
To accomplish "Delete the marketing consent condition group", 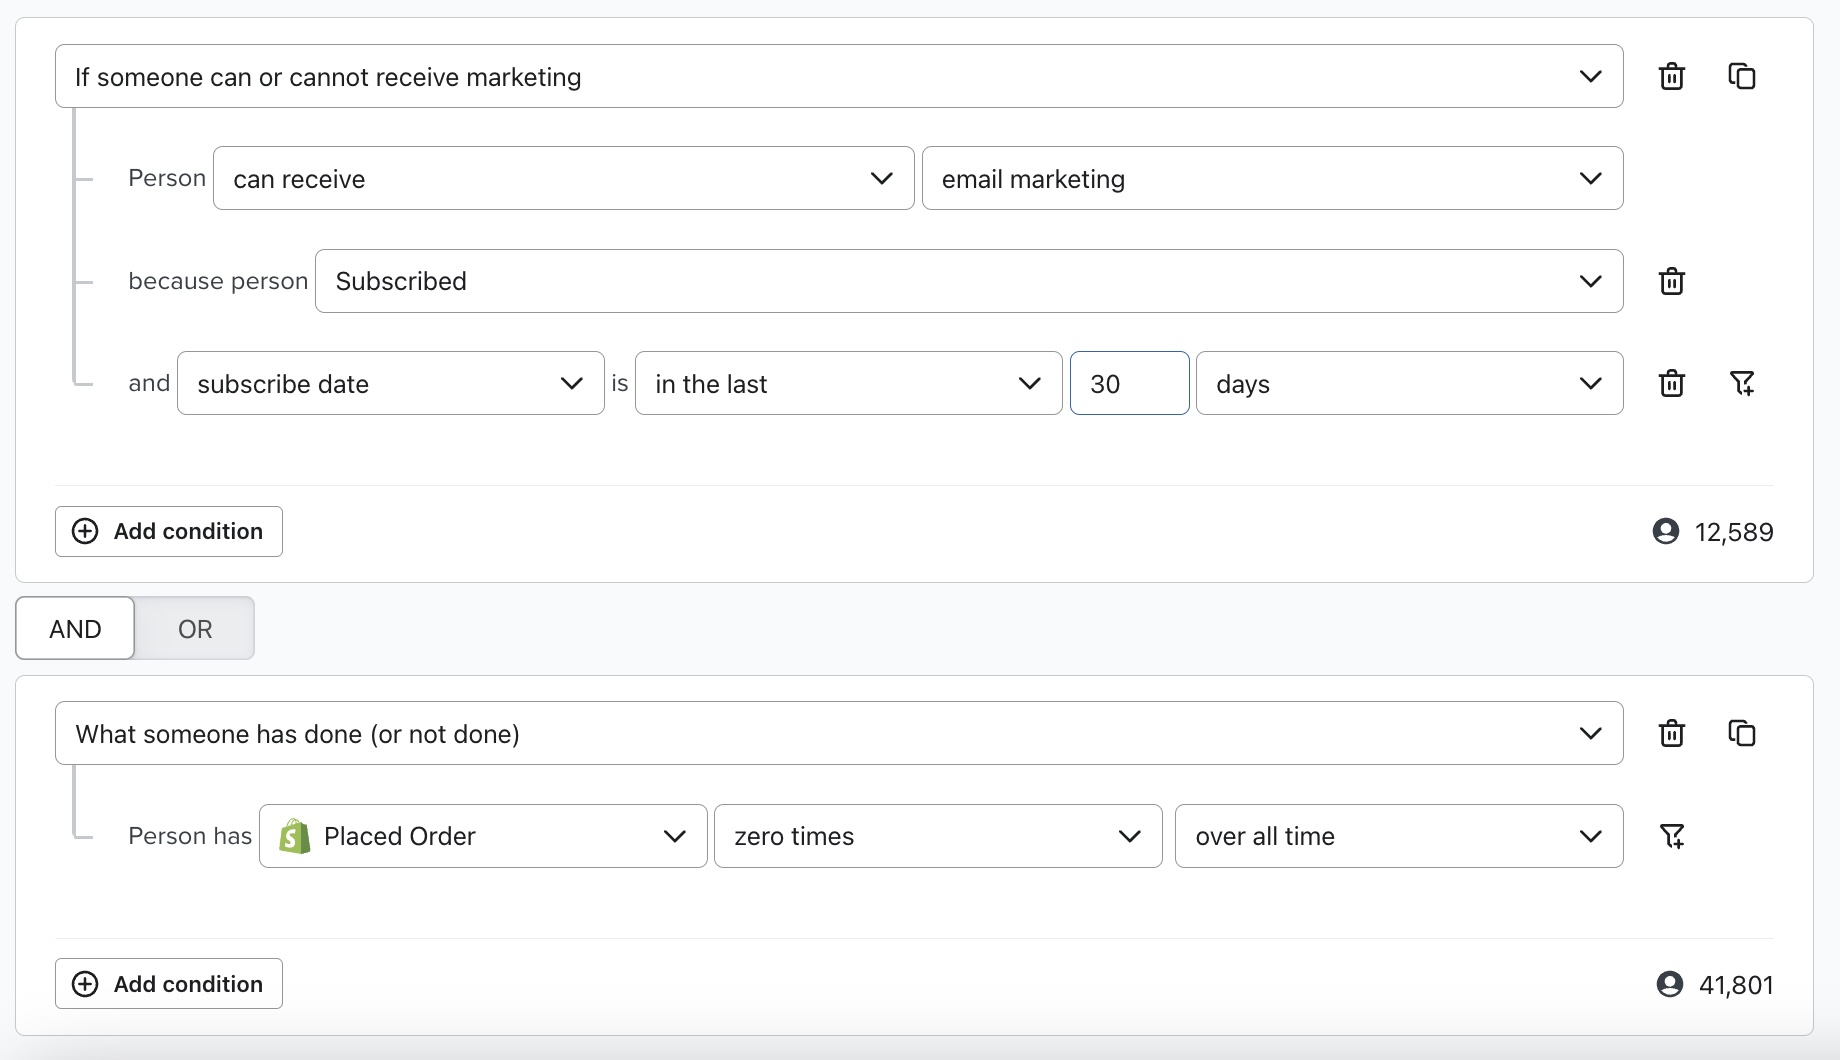I will tap(1671, 77).
